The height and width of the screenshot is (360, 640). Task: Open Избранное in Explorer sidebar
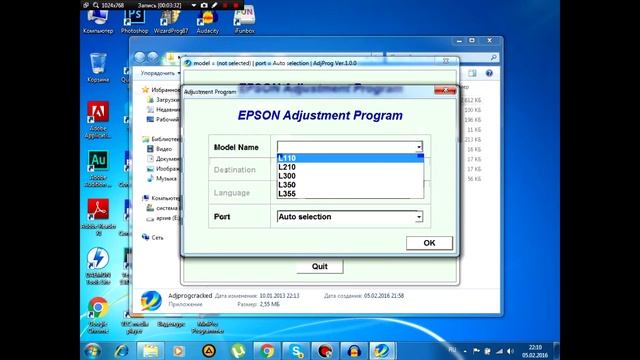pyautogui.click(x=161, y=90)
